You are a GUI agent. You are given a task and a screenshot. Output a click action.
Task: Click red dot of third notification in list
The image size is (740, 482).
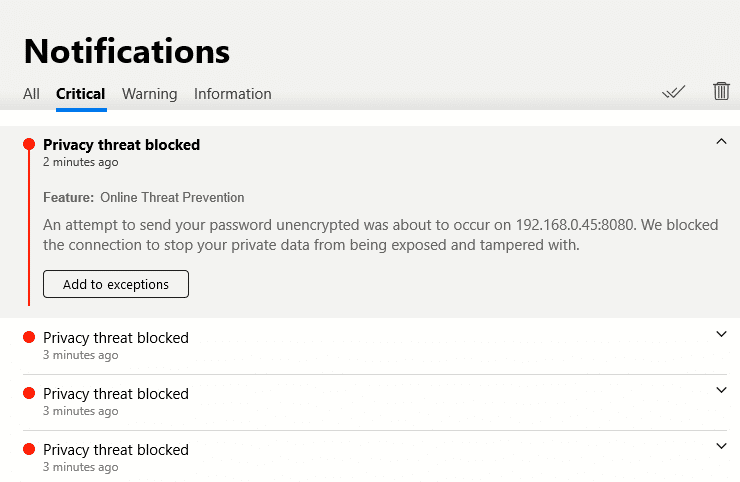[x=29, y=394]
